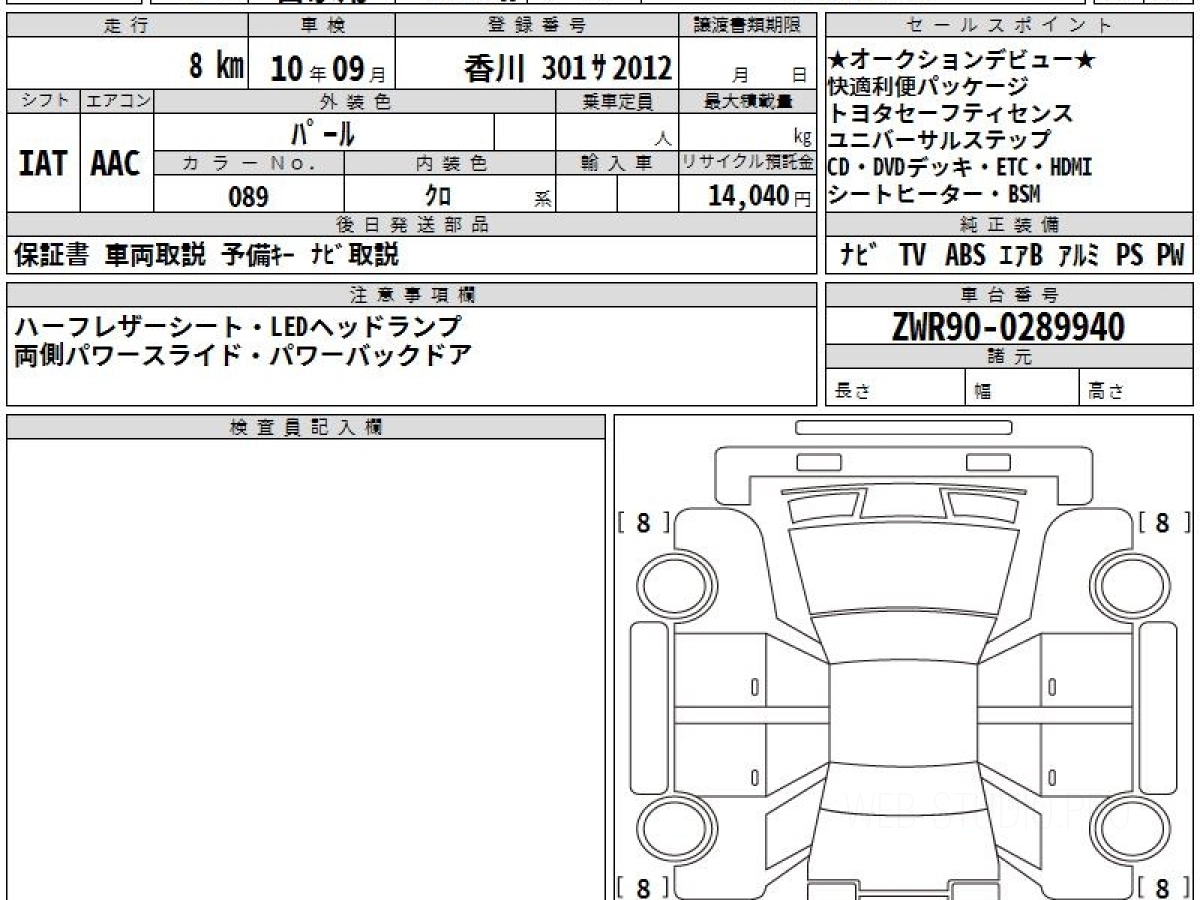Select the color number 089

pyautogui.click(x=249, y=196)
